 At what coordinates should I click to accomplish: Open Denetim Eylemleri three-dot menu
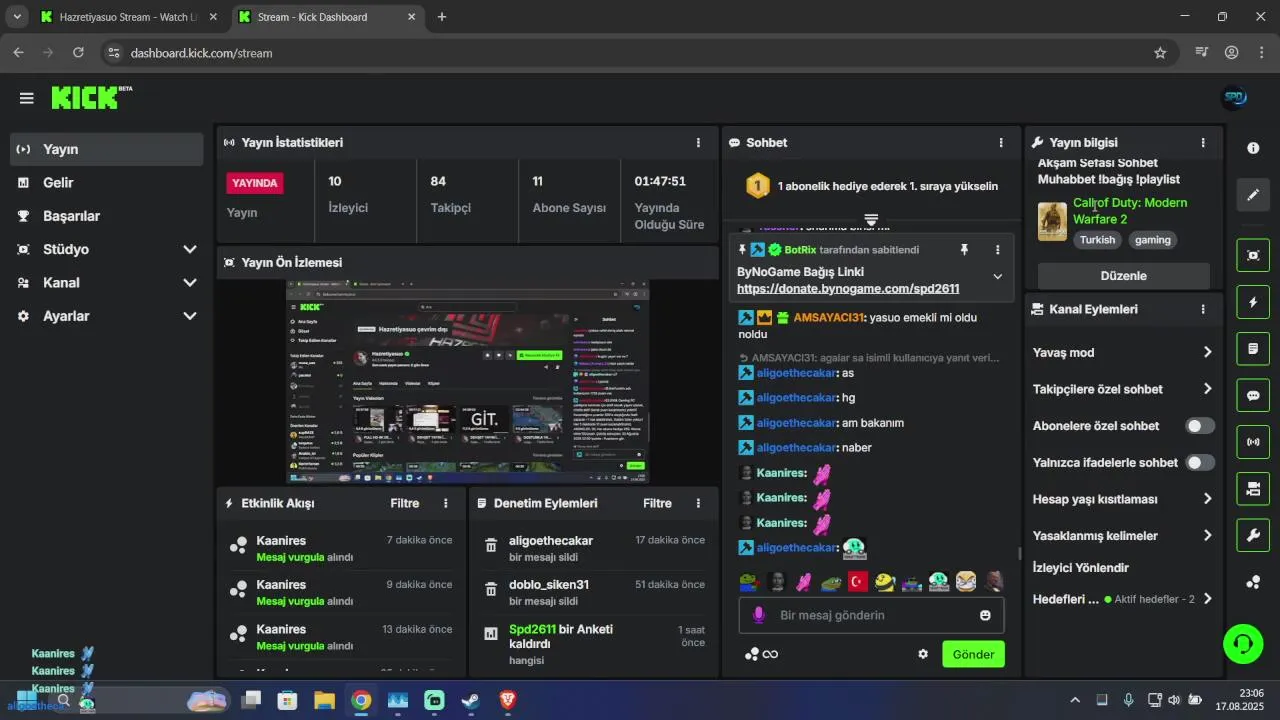[698, 504]
